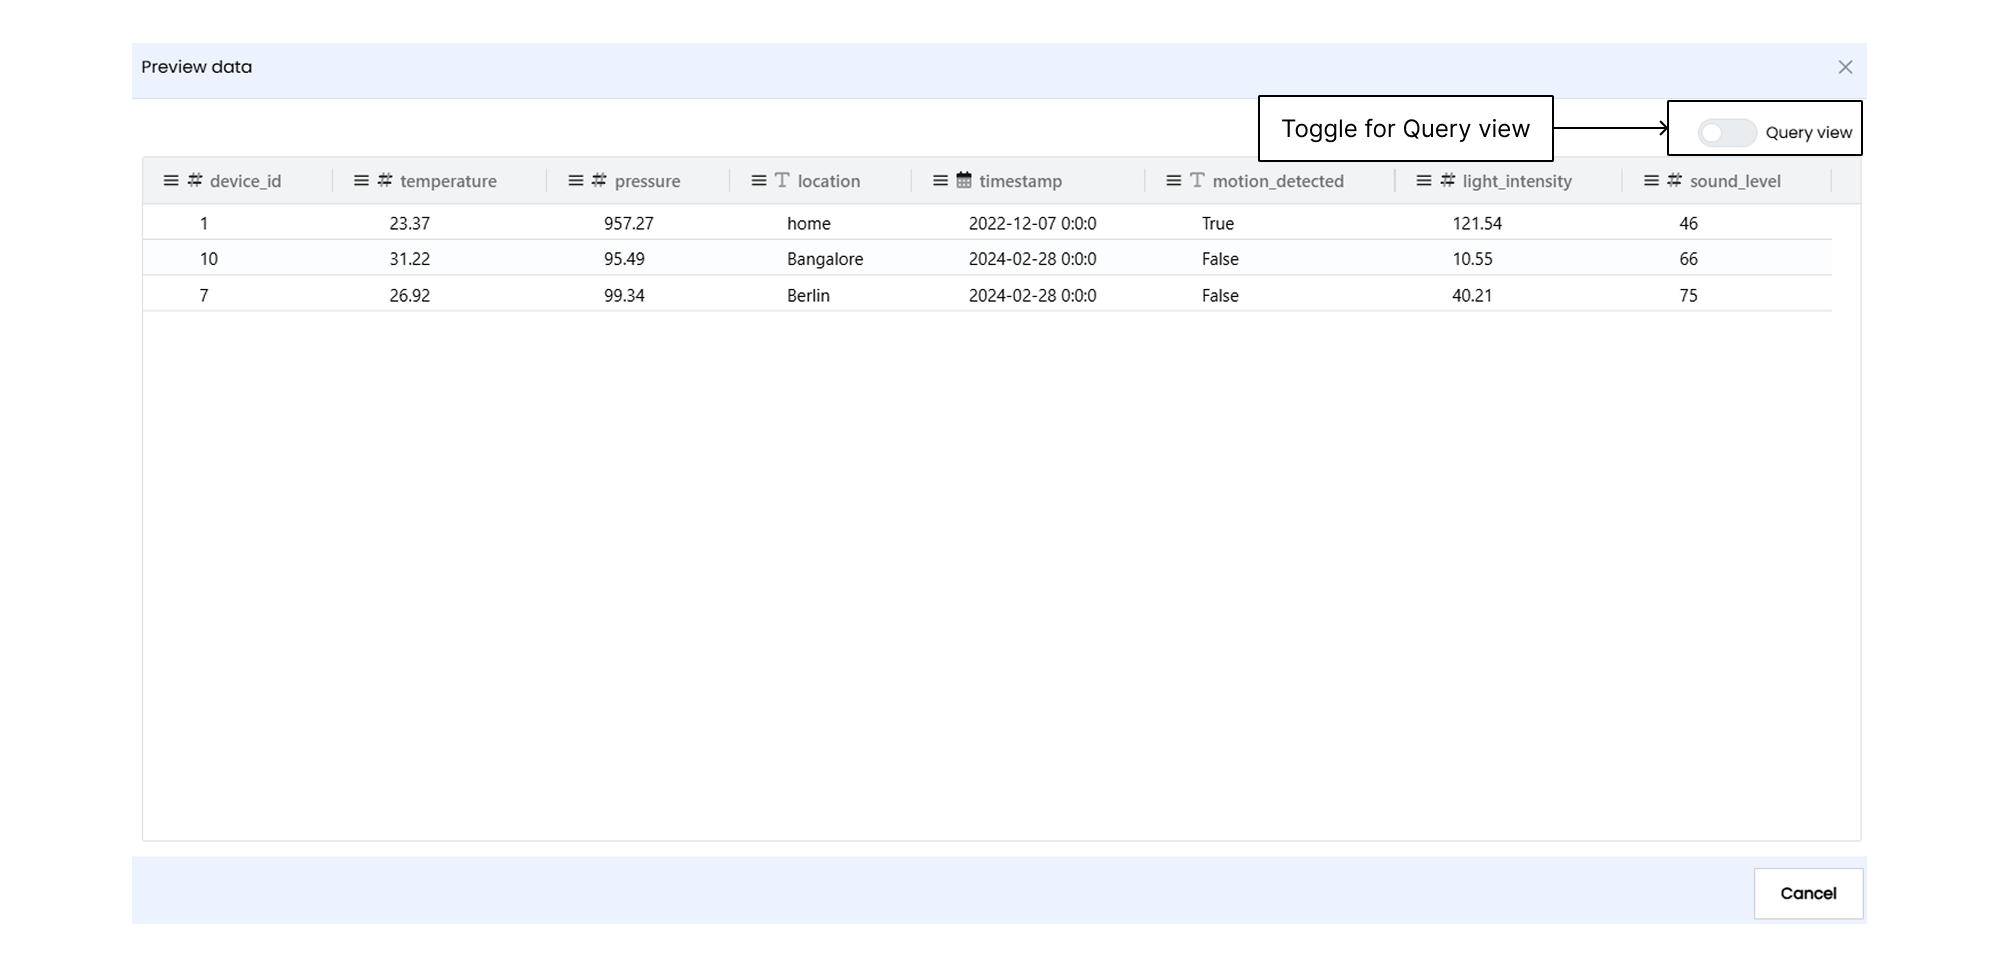
Task: Click the number type icon beside light_intensity
Action: coord(1448,180)
